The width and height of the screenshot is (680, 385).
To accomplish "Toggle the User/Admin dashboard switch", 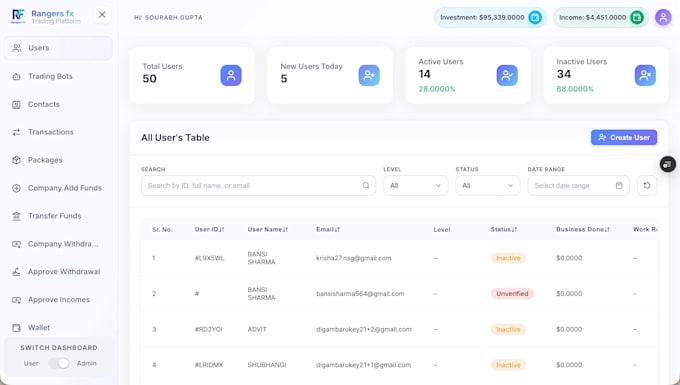I will tap(59, 363).
